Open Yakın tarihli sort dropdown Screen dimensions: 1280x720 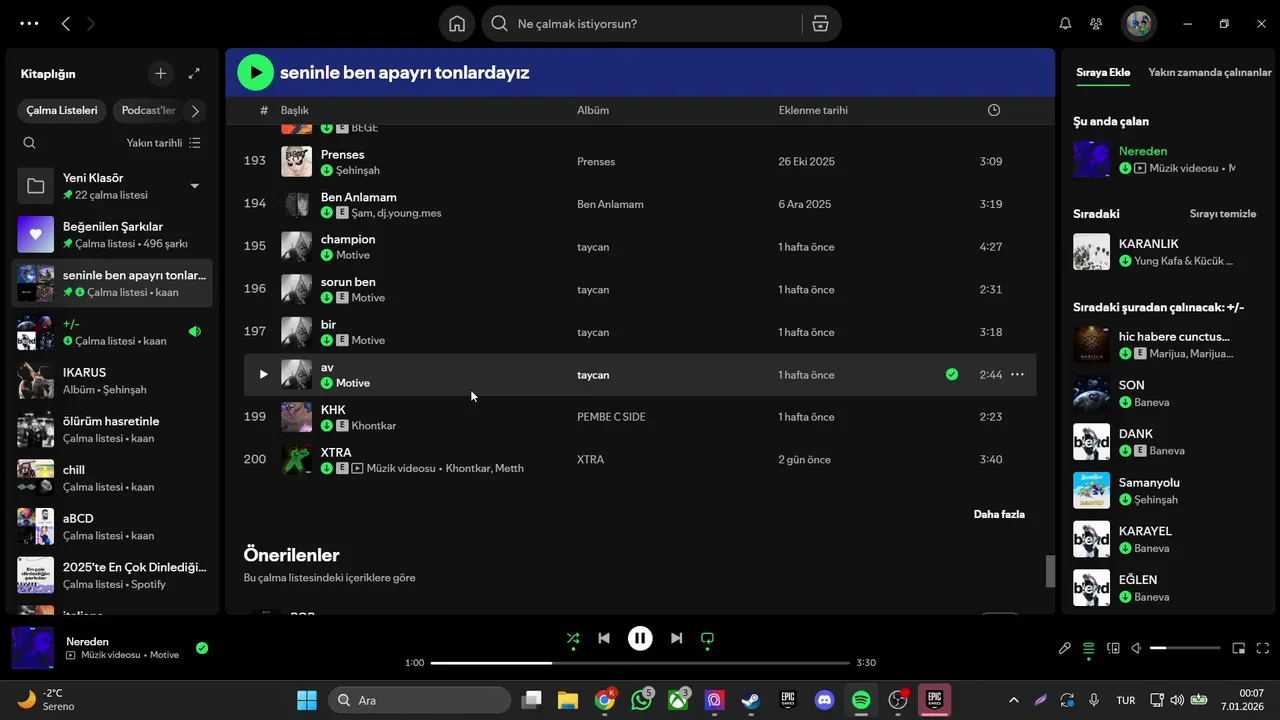pyautogui.click(x=164, y=143)
